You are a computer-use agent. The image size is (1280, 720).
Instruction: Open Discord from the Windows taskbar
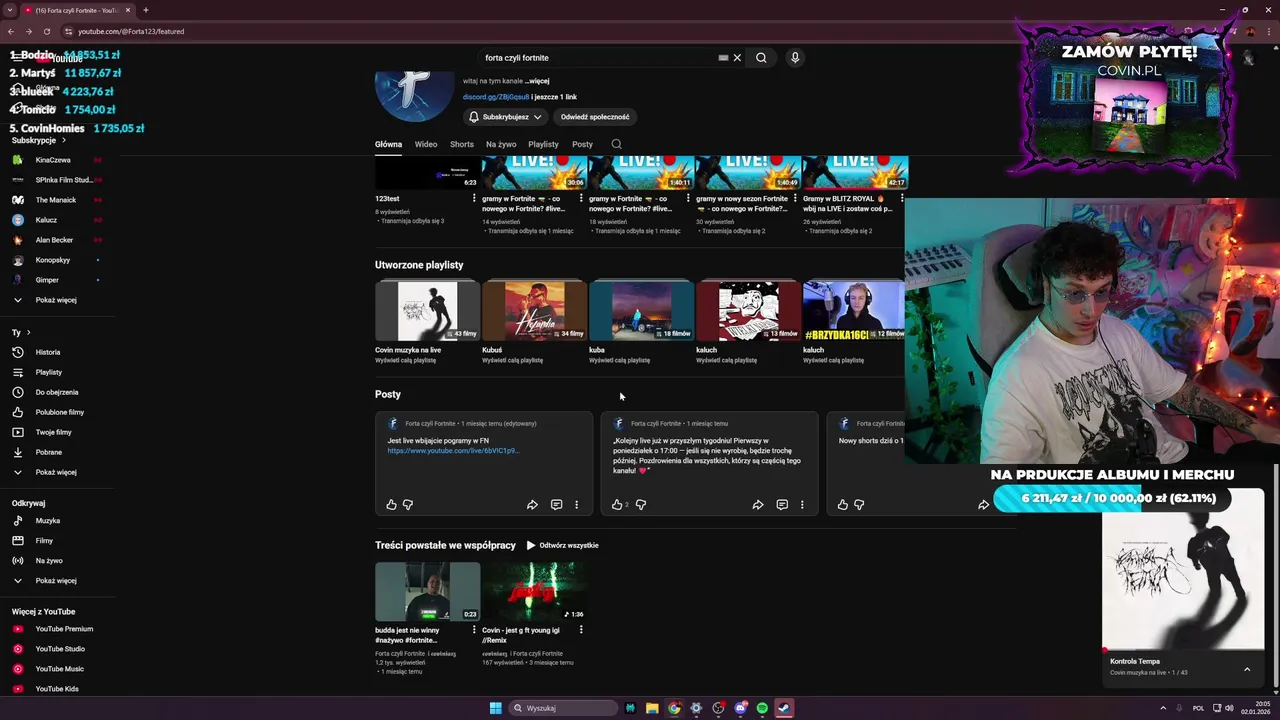(740, 708)
